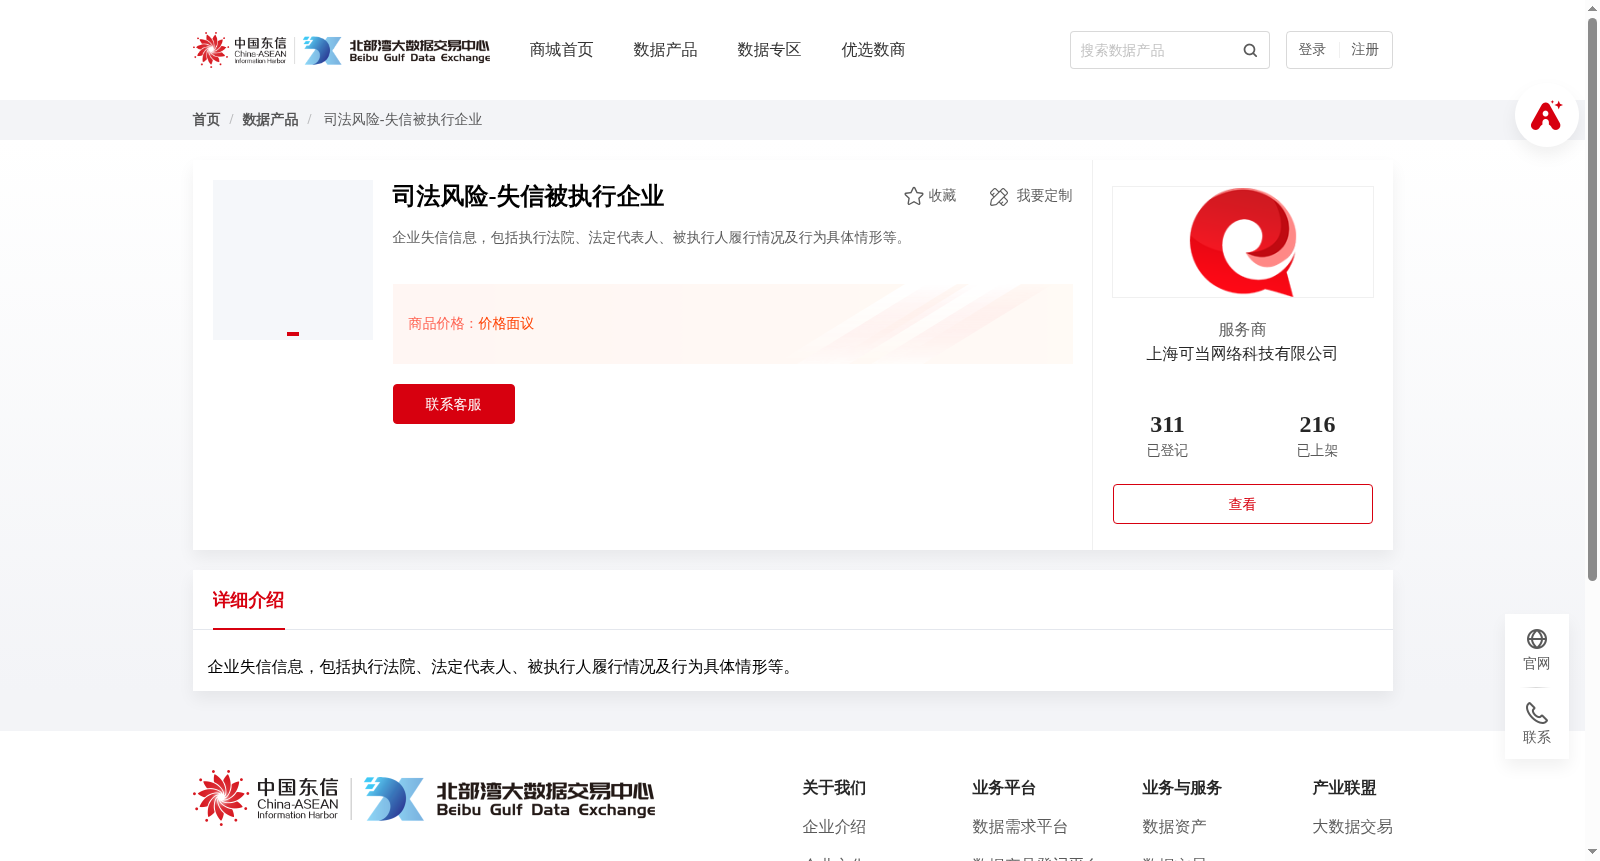1600x861 pixels.
Task: Click the scrollbar up arrow
Action: tap(1592, 8)
